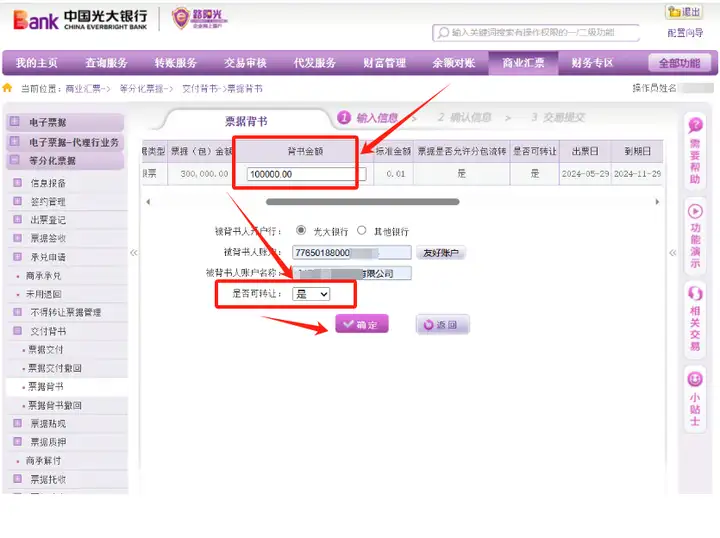Screen dimensions: 720x538
Task: Focus the 背书金额 amount input field
Action: tap(306, 174)
